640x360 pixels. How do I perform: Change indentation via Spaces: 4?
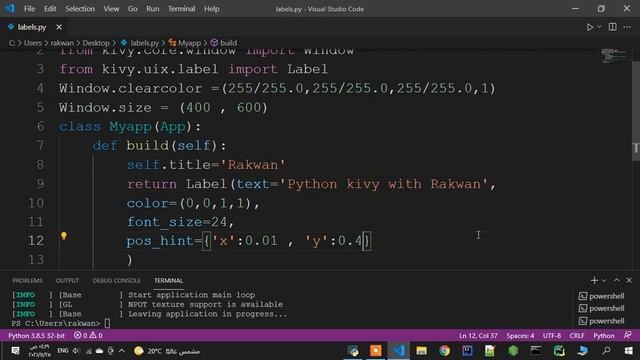520,336
